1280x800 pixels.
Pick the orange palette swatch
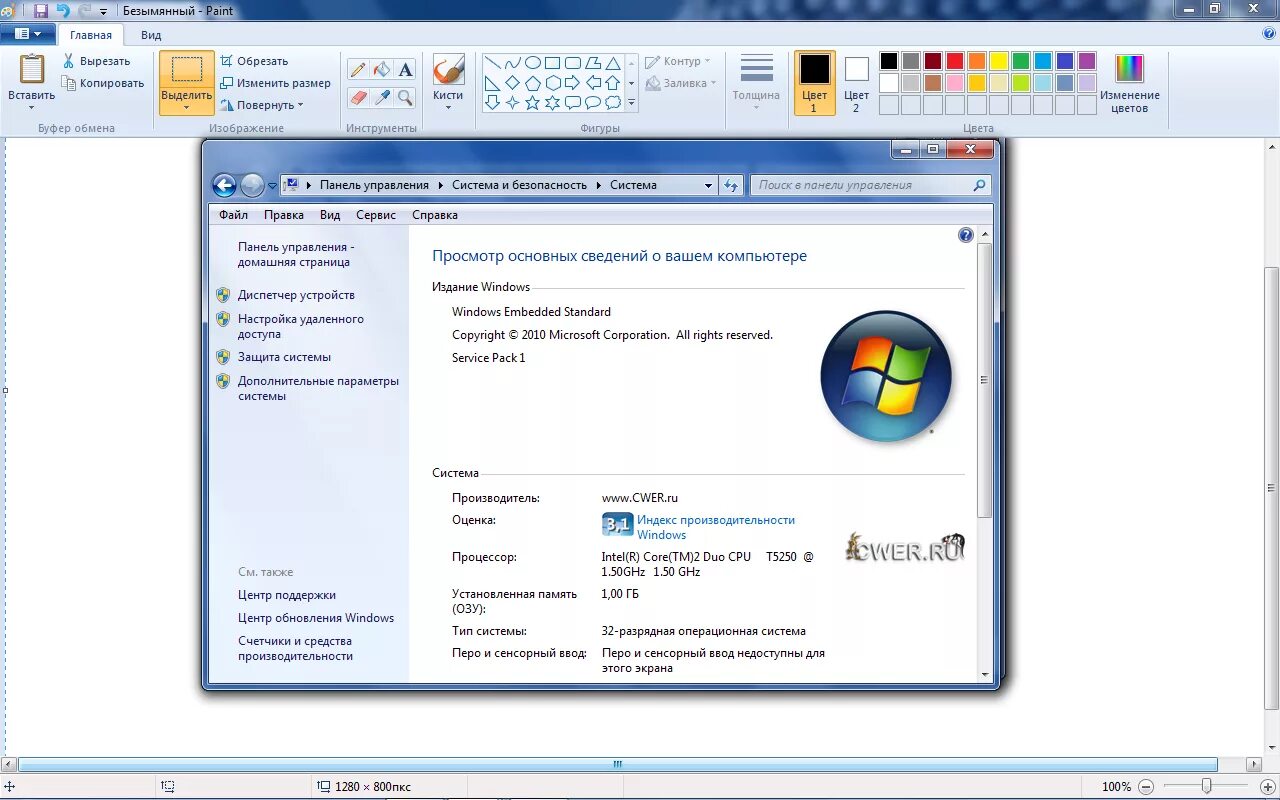coord(977,61)
